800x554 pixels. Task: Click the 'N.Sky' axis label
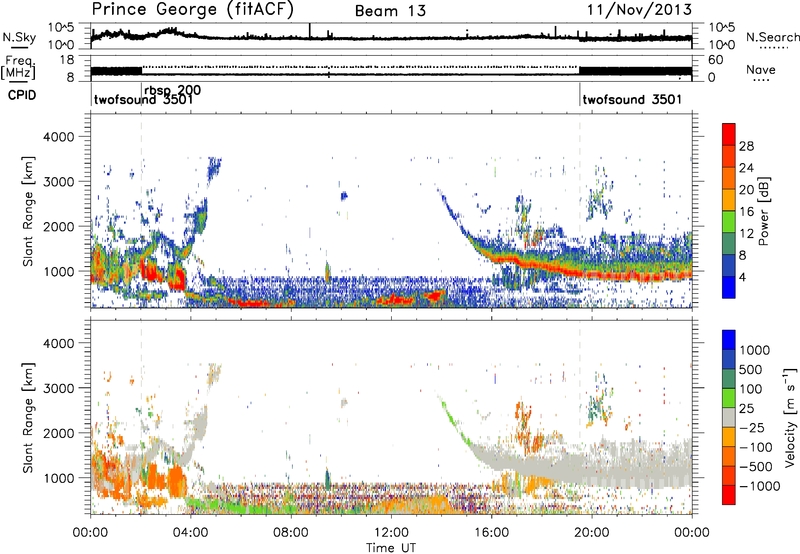pyautogui.click(x=19, y=37)
